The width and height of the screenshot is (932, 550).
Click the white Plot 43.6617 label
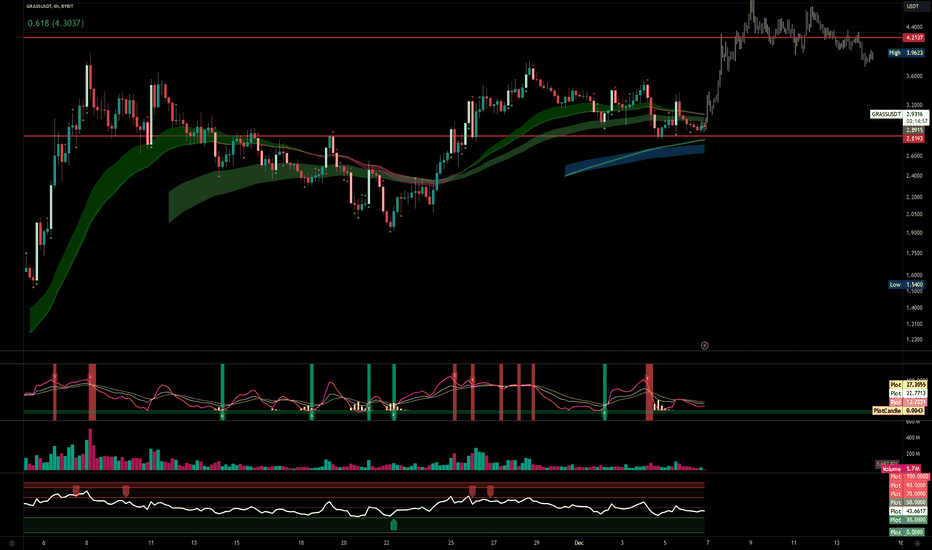[908, 511]
